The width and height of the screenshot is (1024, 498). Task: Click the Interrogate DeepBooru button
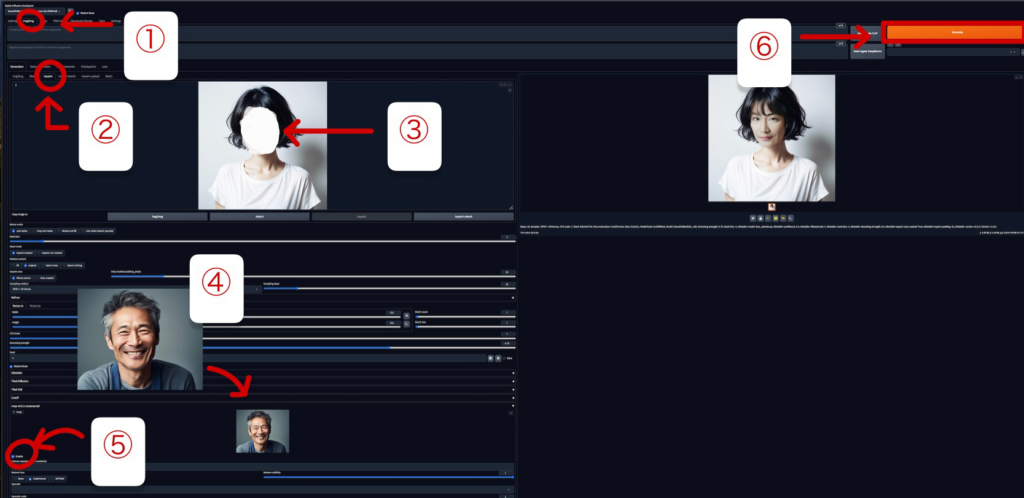(866, 52)
